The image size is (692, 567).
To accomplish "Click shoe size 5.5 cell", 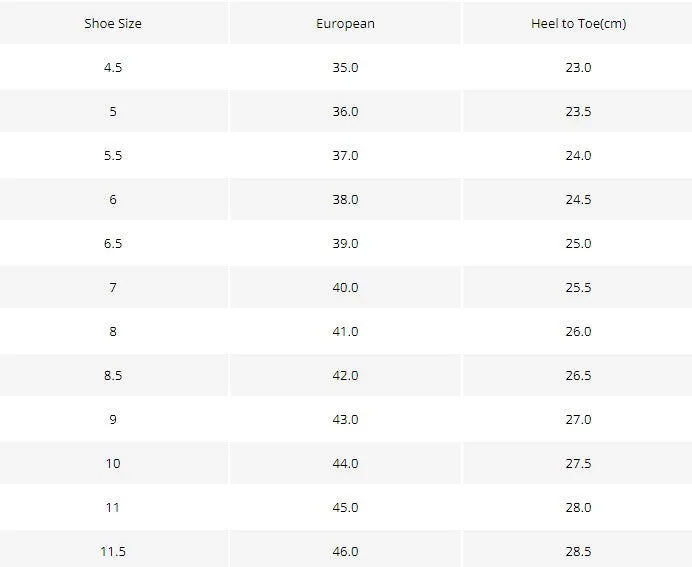I will point(113,155).
